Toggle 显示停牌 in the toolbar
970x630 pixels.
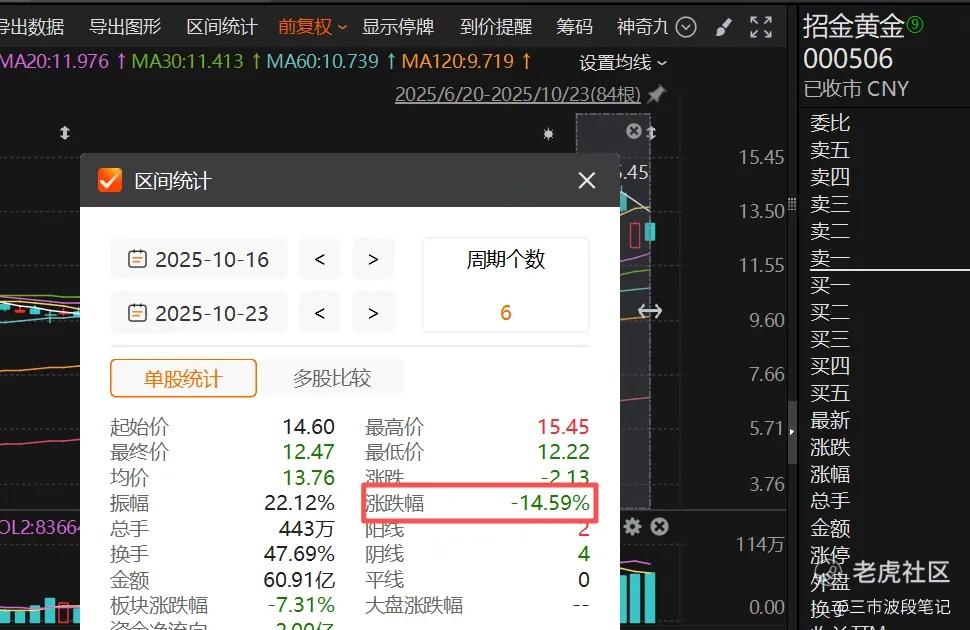point(398,27)
